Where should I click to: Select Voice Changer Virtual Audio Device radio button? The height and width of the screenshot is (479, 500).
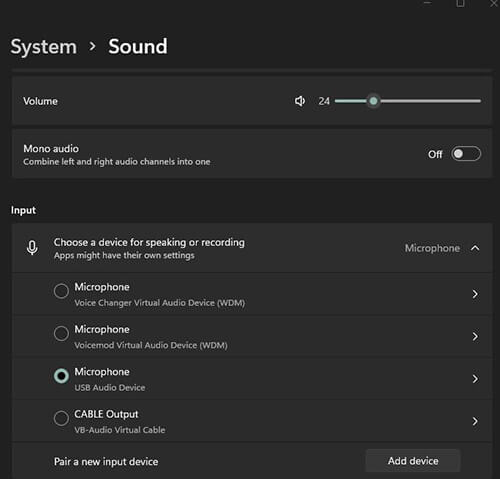(61, 291)
